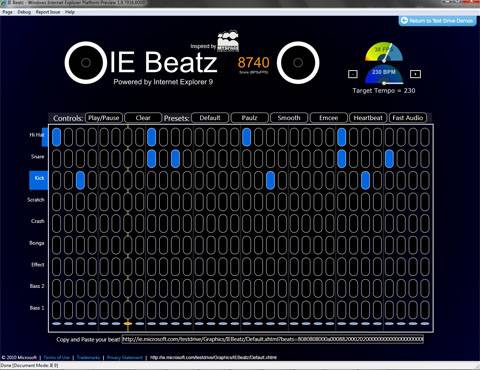
Task: Disable the last active Snare beat cell
Action: tap(389, 159)
